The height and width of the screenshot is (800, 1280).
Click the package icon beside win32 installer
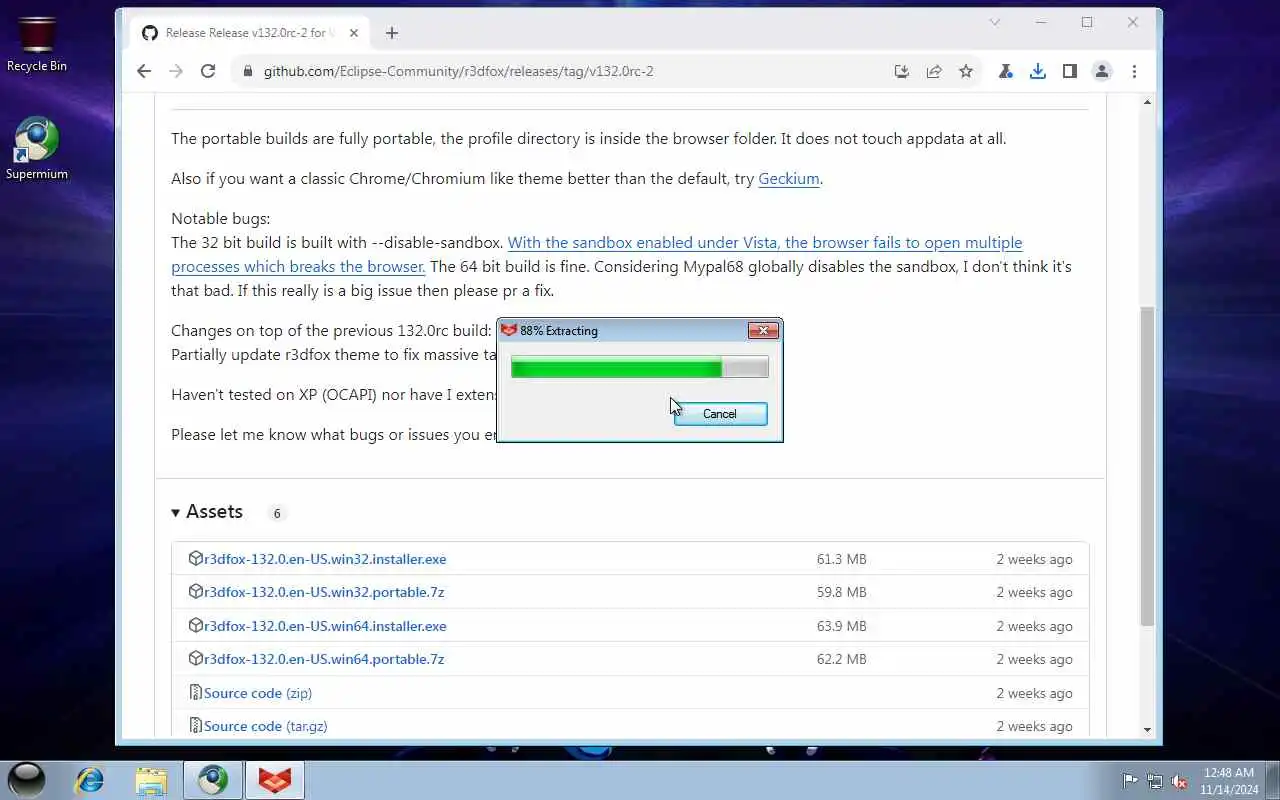[x=196, y=559]
